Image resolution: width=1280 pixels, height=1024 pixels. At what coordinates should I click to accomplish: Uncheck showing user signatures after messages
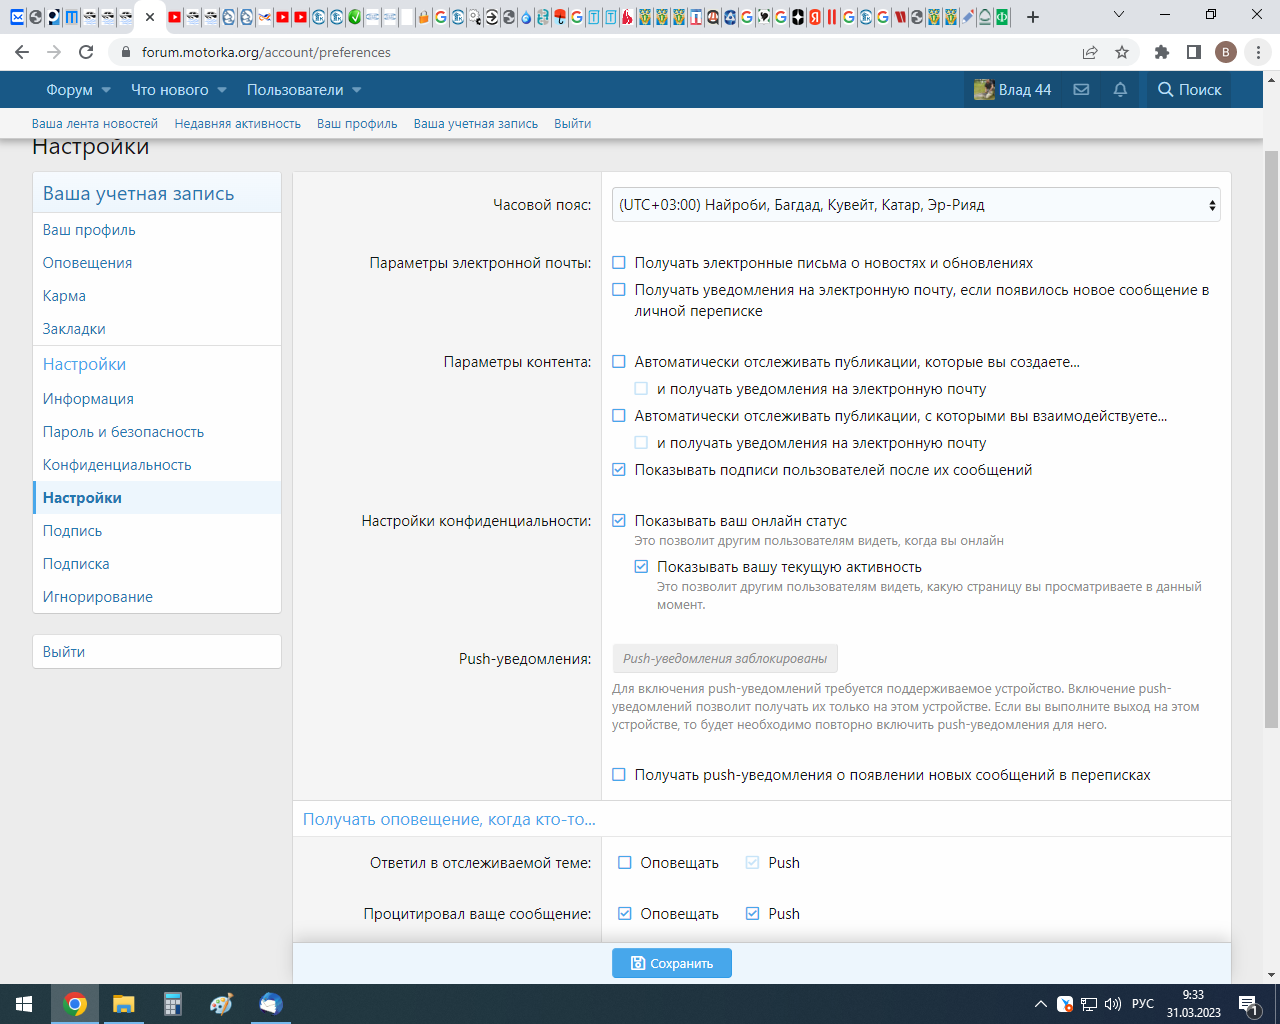point(619,470)
